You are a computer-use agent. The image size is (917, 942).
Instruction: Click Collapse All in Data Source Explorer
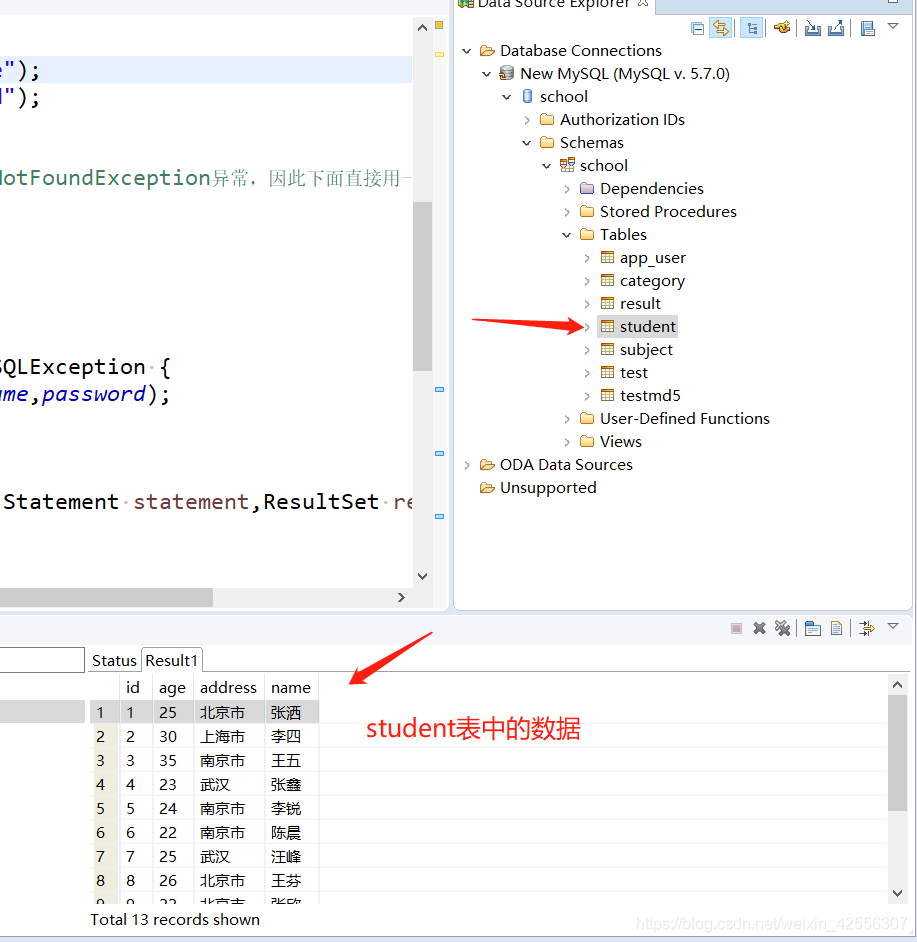click(697, 28)
